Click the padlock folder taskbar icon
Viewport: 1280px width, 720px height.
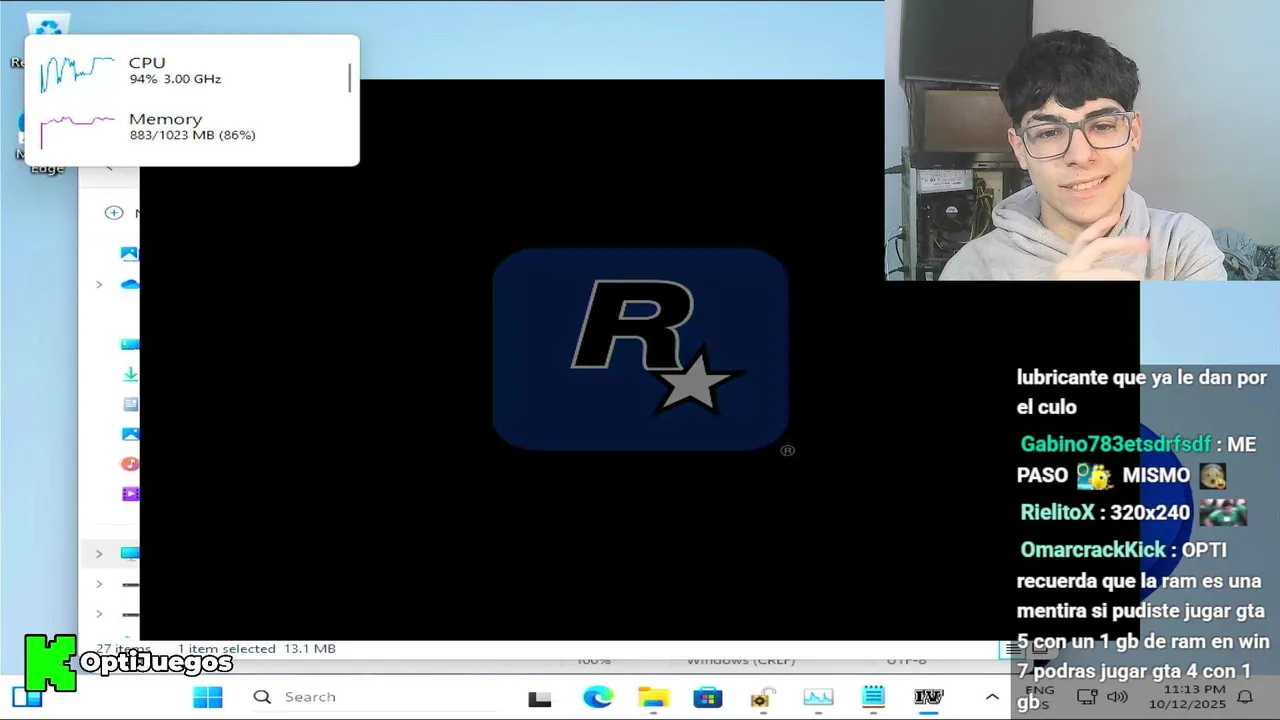[763, 698]
